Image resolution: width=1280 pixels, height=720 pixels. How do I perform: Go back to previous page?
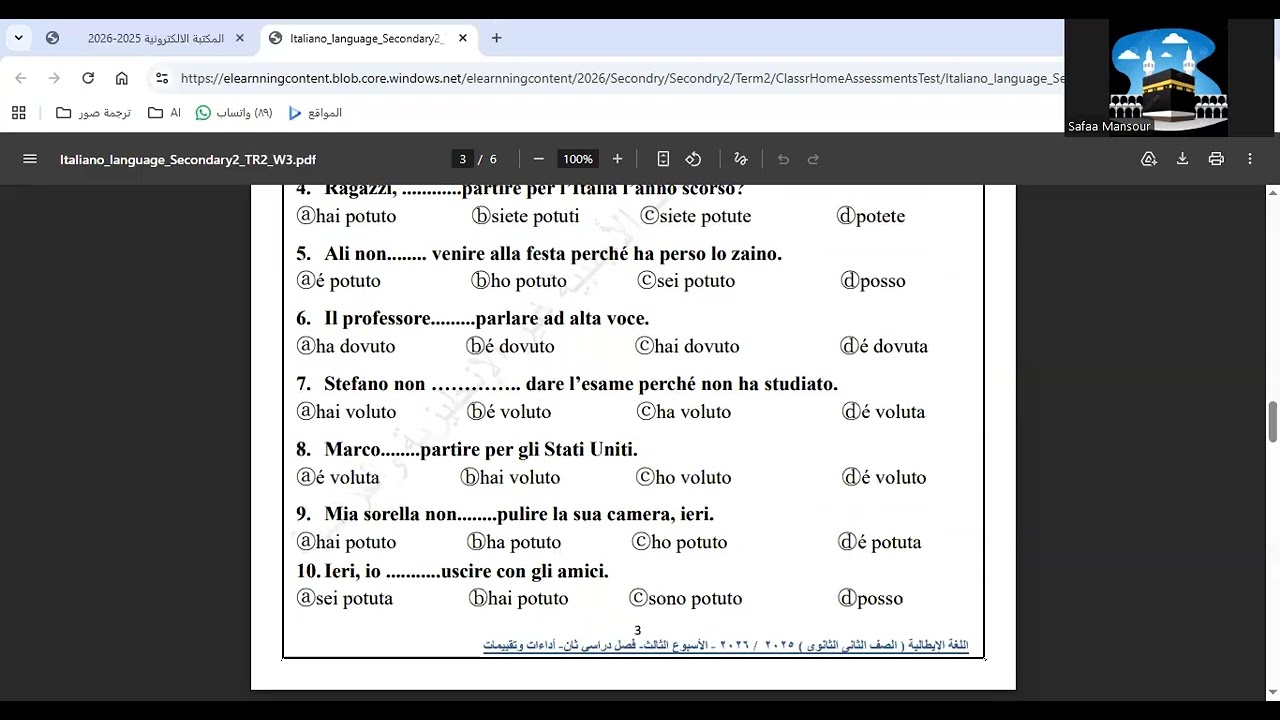click(21, 78)
